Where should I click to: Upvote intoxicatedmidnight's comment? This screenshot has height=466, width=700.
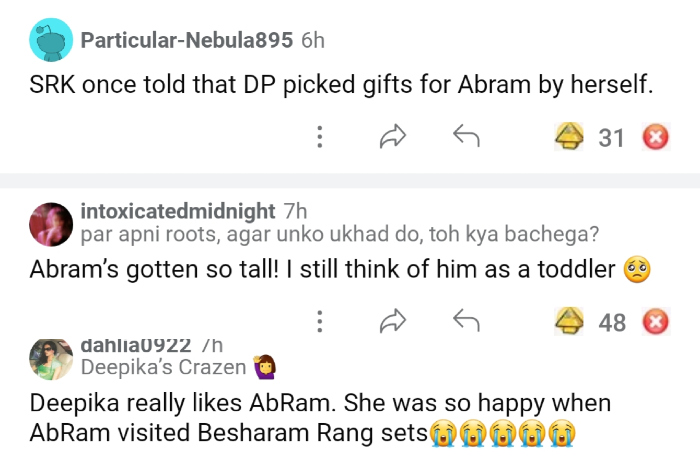(570, 321)
